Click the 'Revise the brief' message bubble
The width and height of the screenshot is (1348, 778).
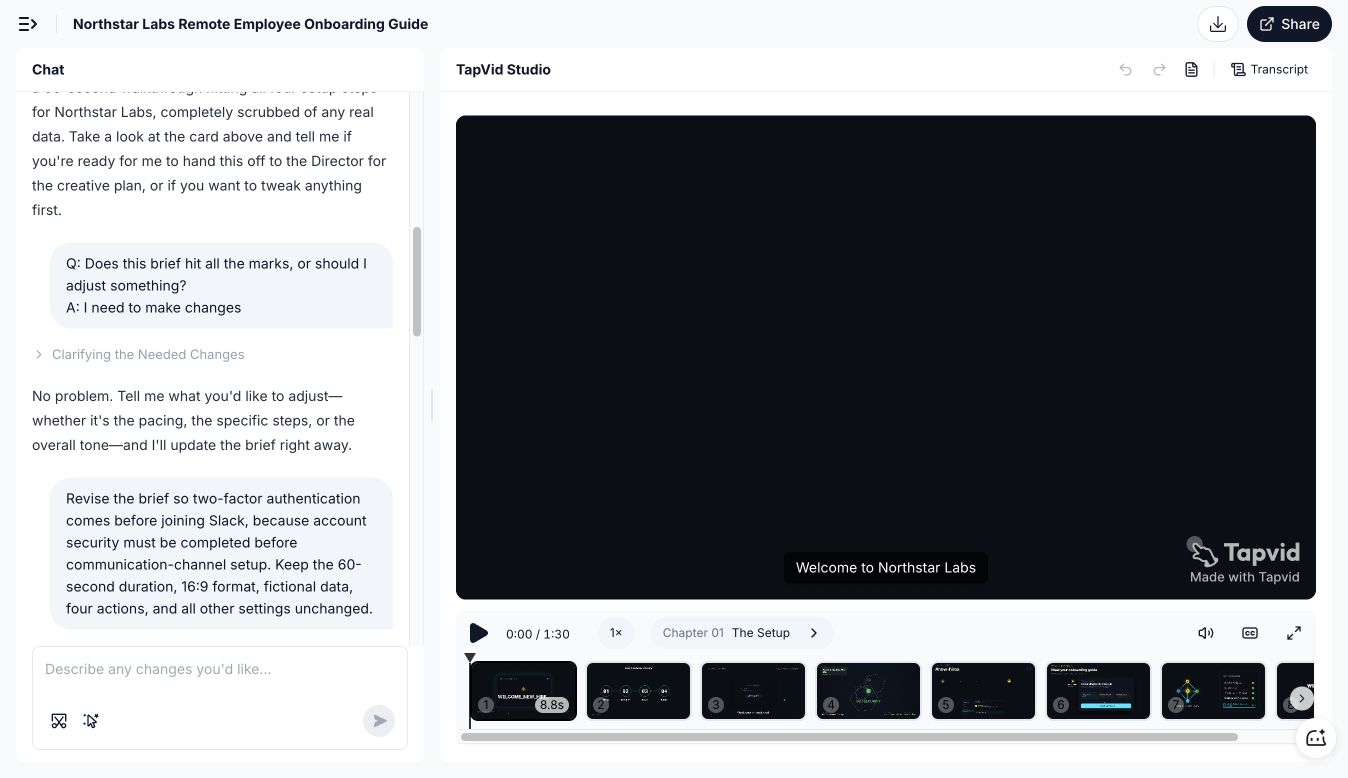coord(221,553)
